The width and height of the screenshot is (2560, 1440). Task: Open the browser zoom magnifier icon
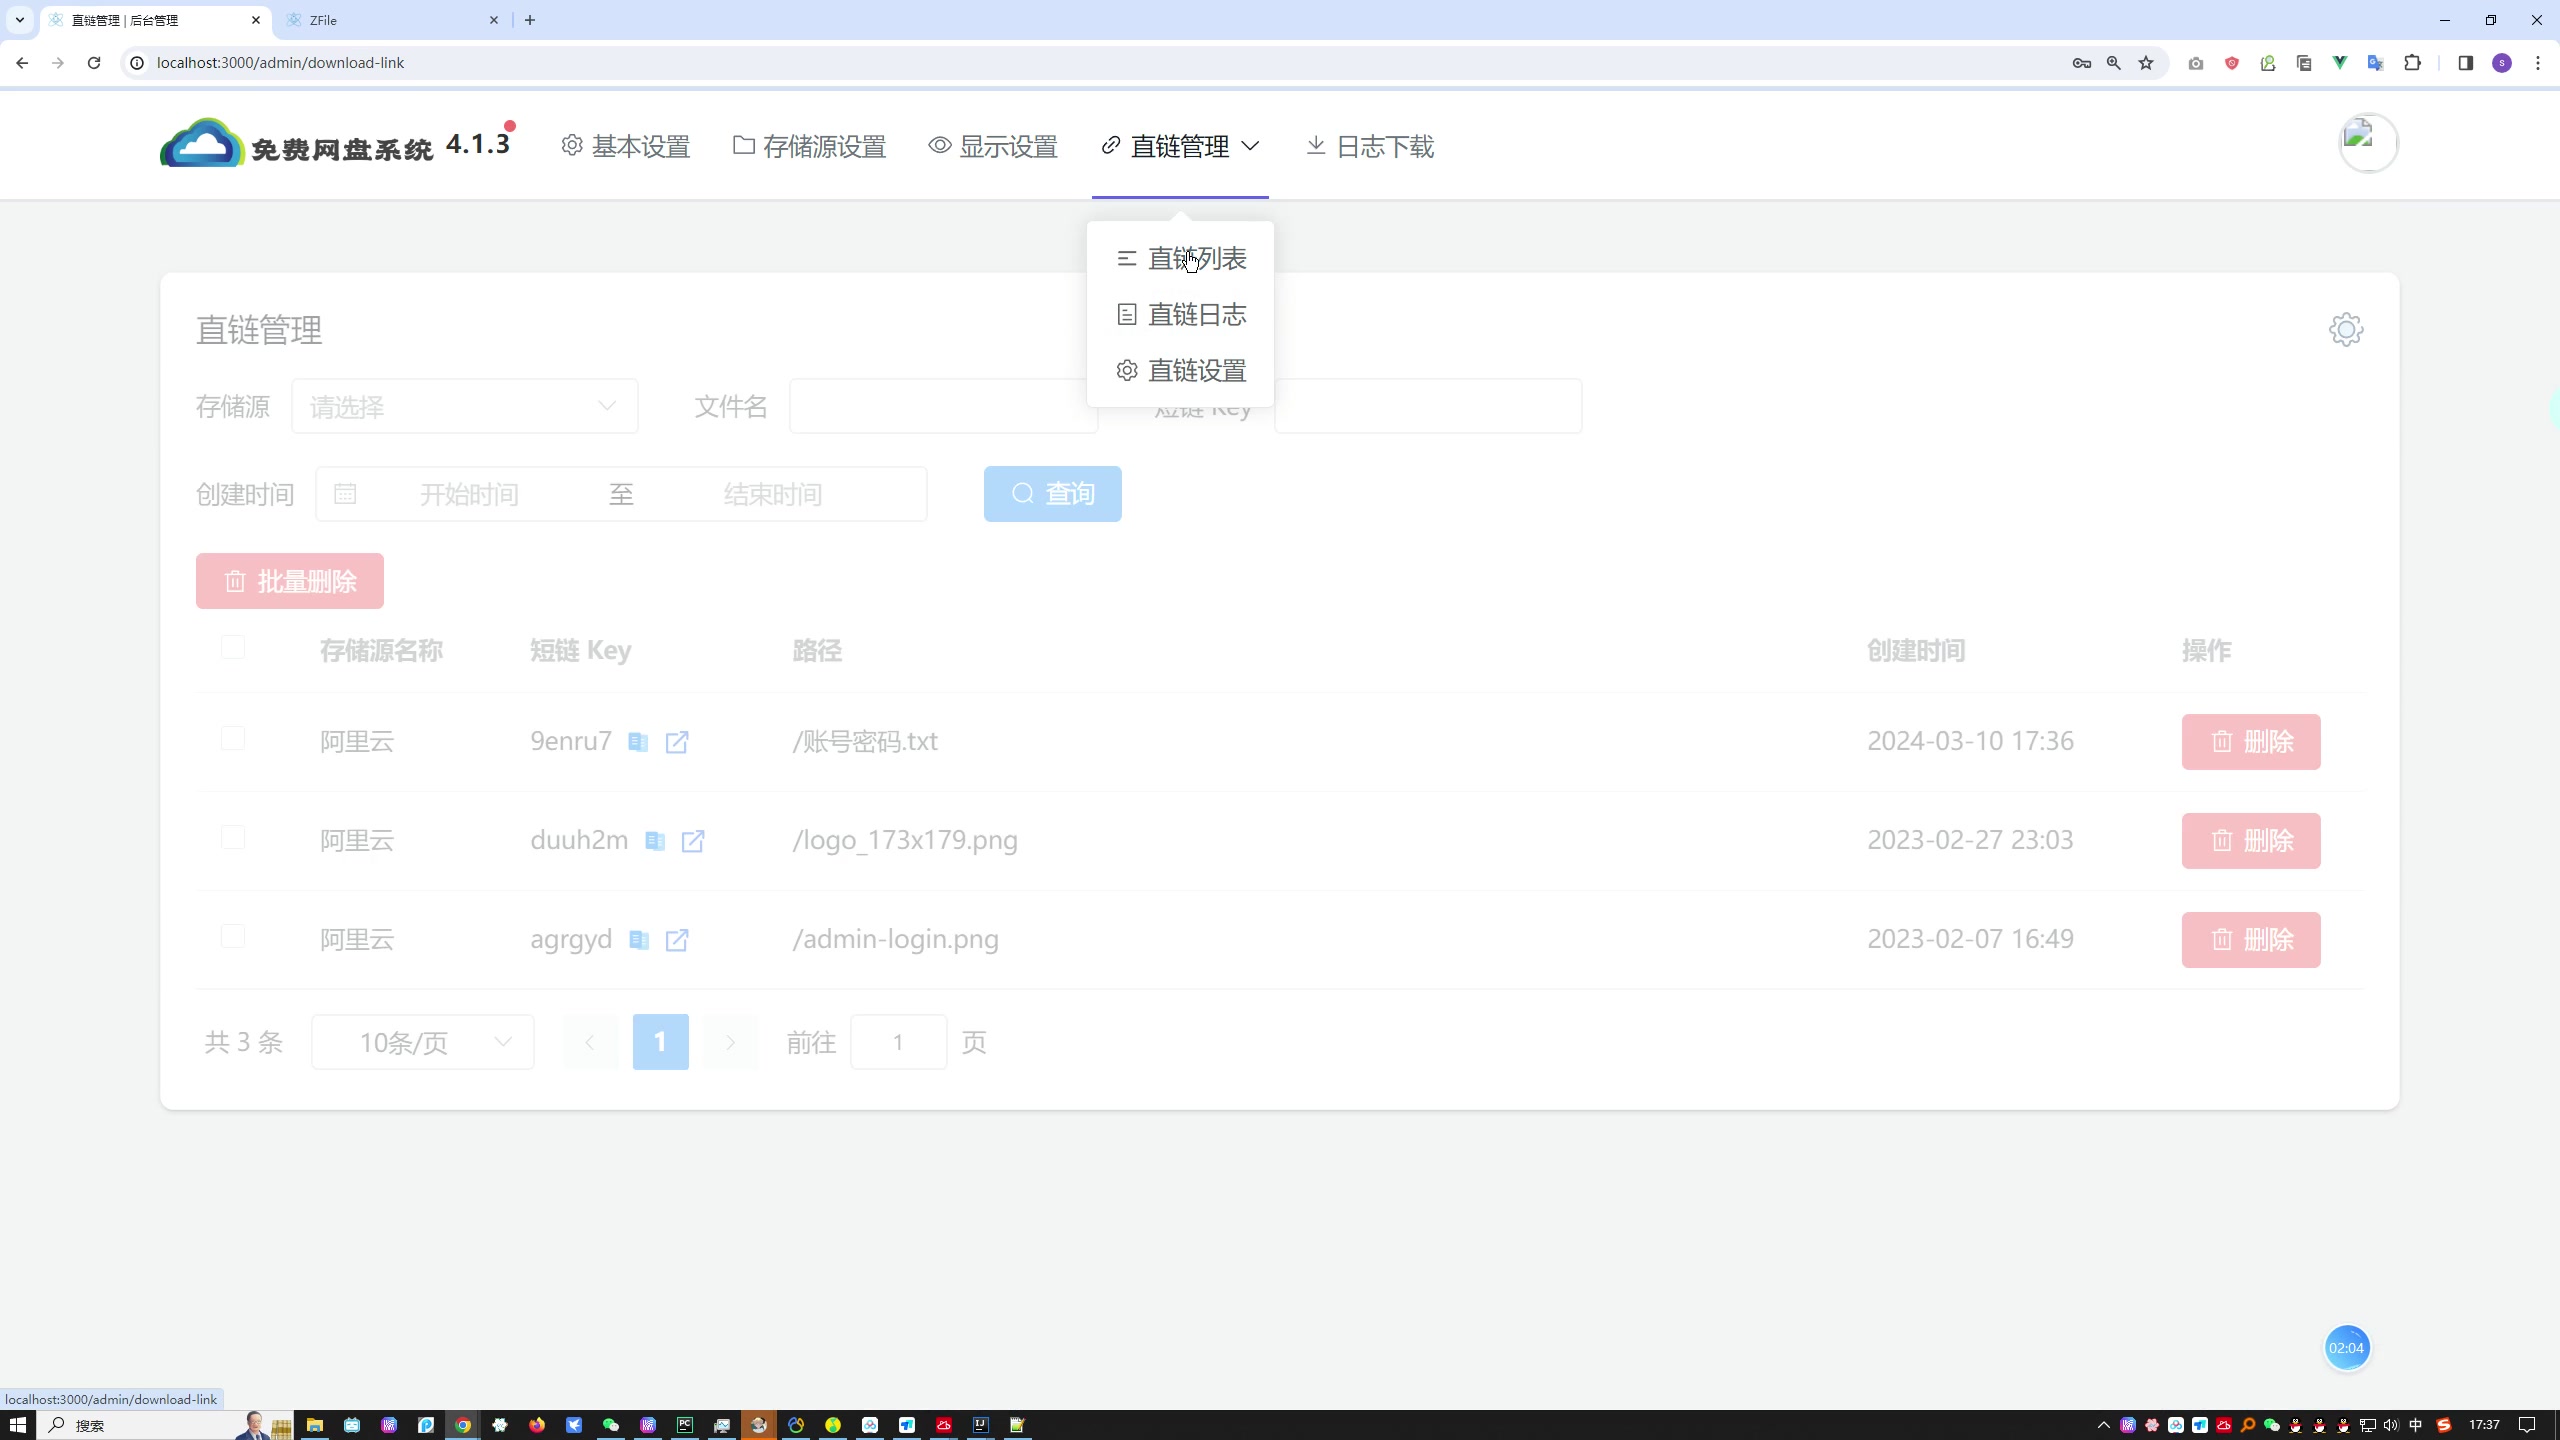click(x=2114, y=63)
